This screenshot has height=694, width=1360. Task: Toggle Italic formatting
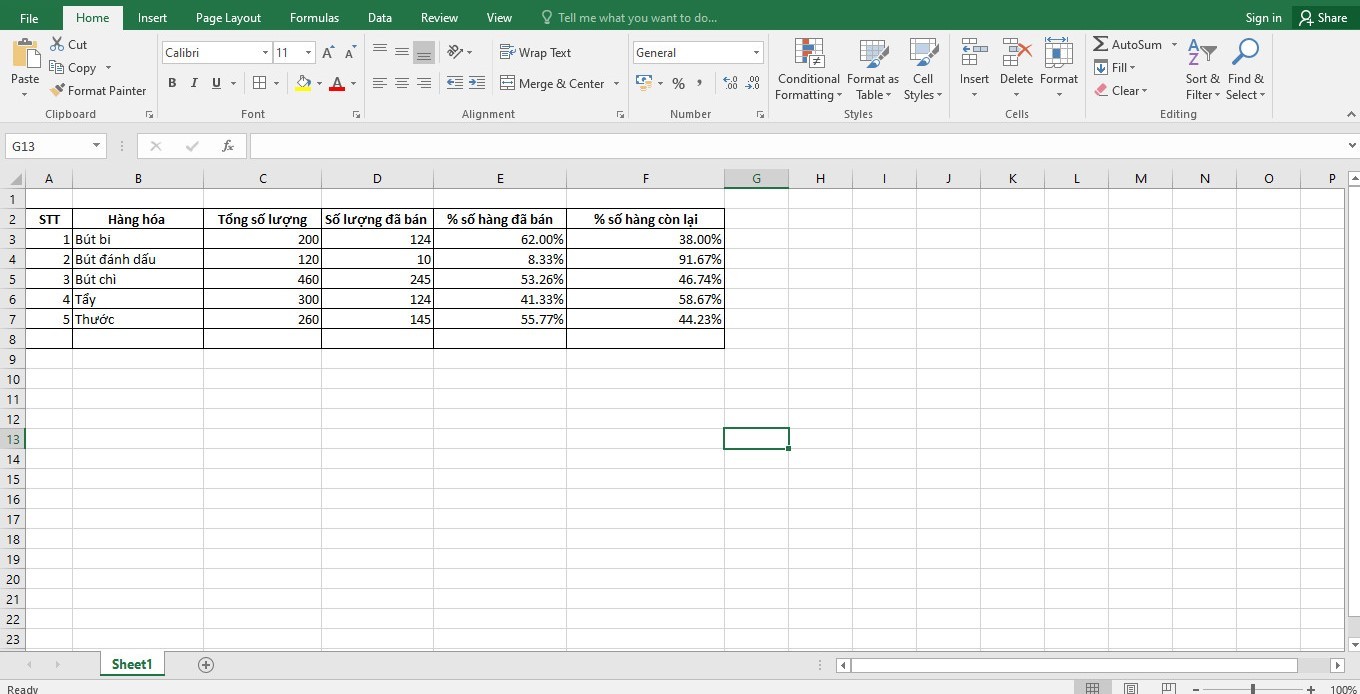point(194,83)
